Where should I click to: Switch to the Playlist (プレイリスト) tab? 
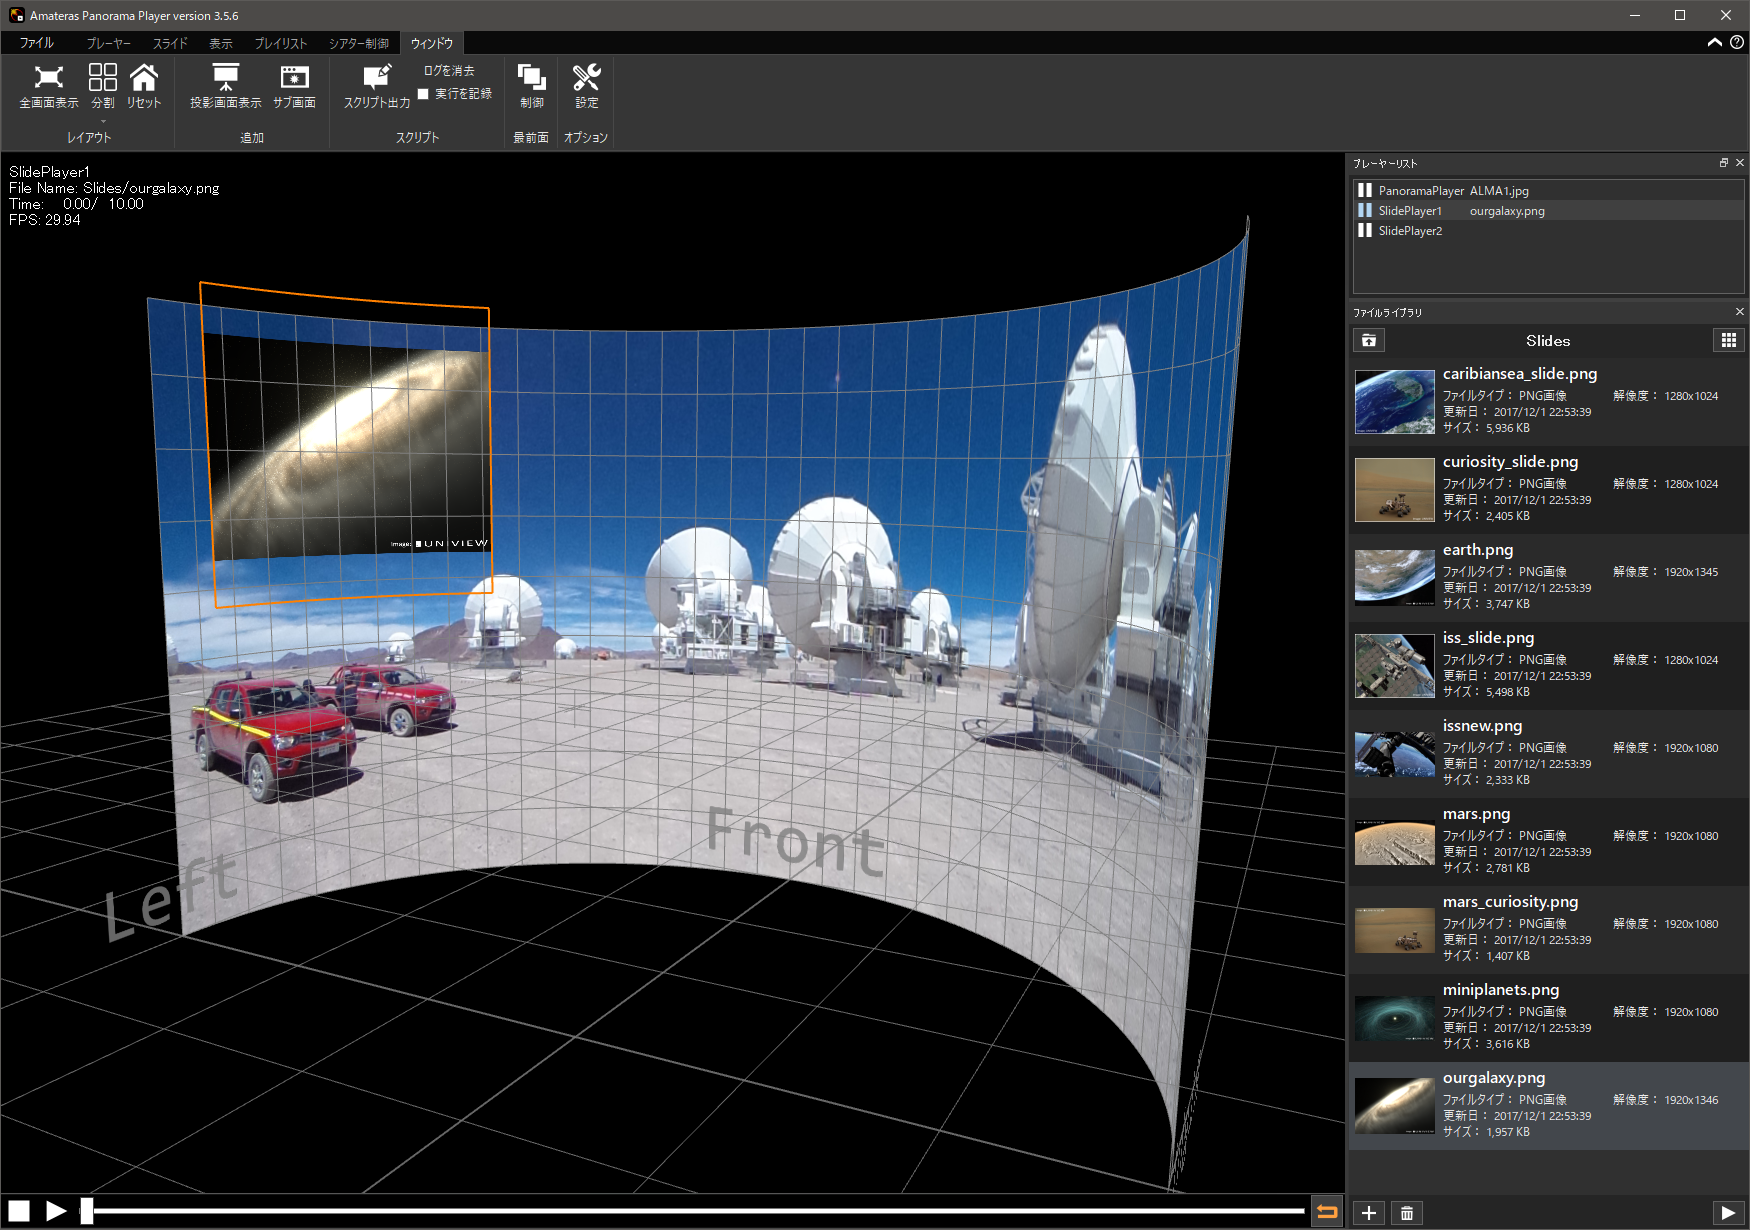point(280,43)
